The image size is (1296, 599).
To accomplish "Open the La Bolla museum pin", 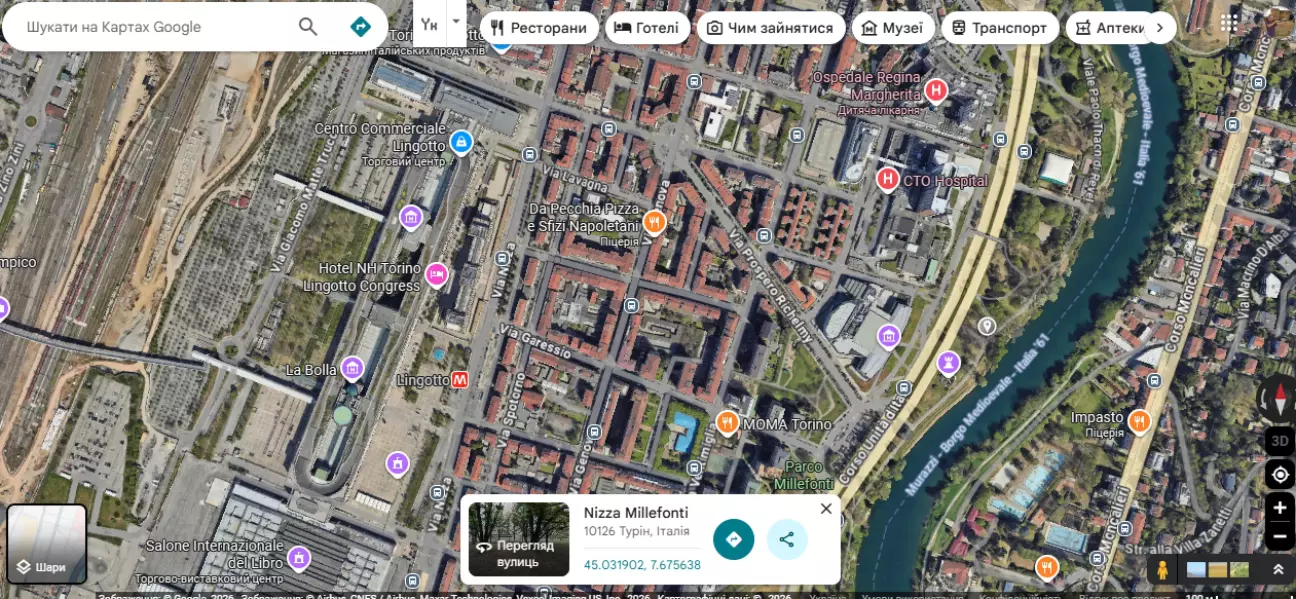I will point(352,369).
